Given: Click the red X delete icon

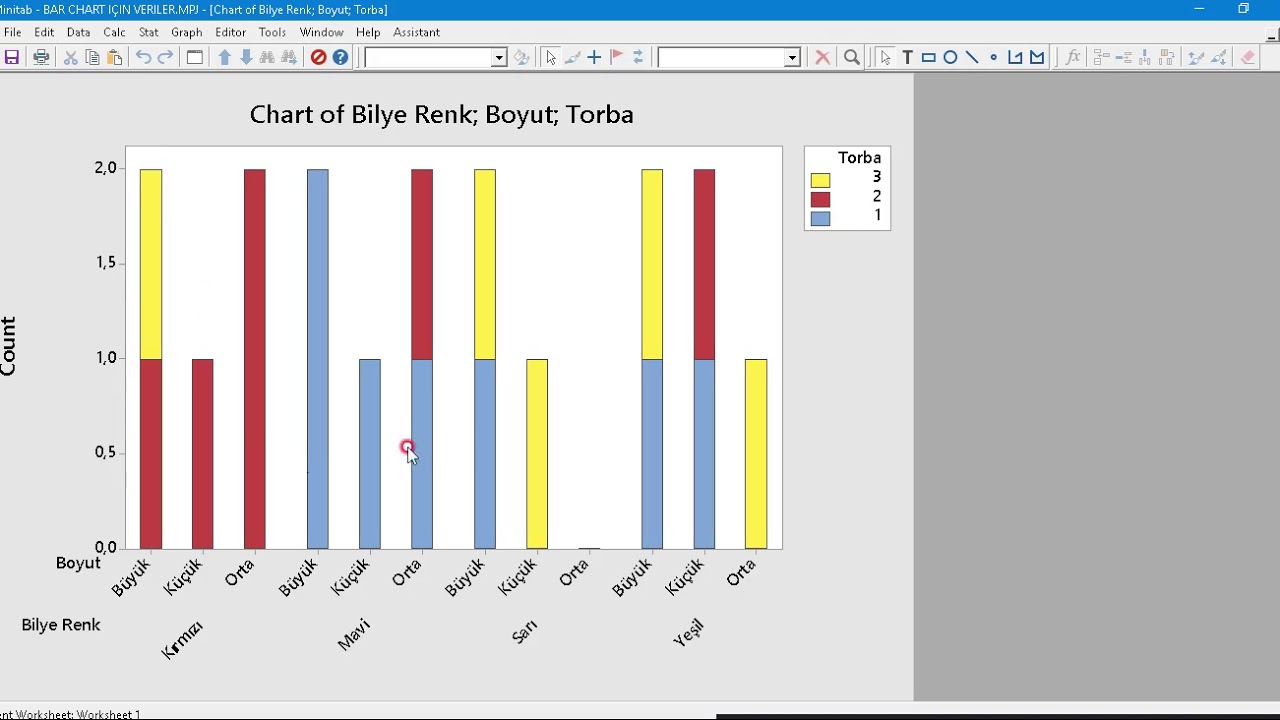Looking at the screenshot, I should click(822, 57).
